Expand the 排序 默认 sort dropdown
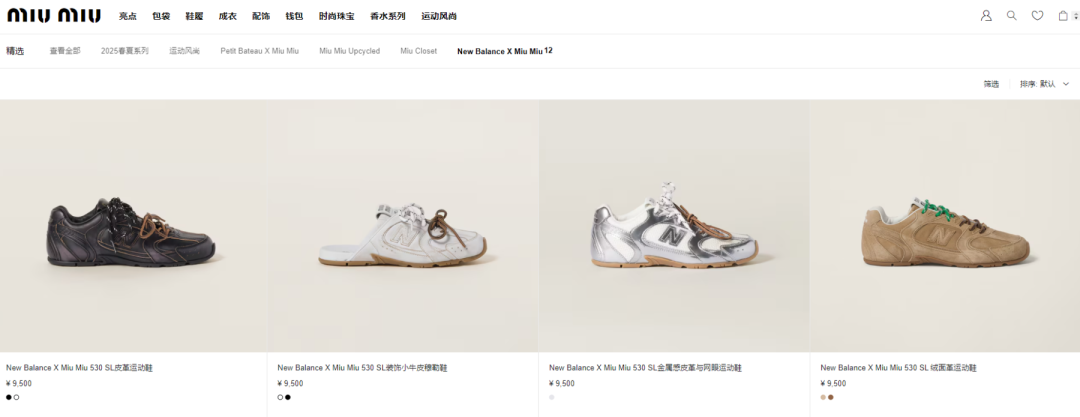 tap(1044, 84)
